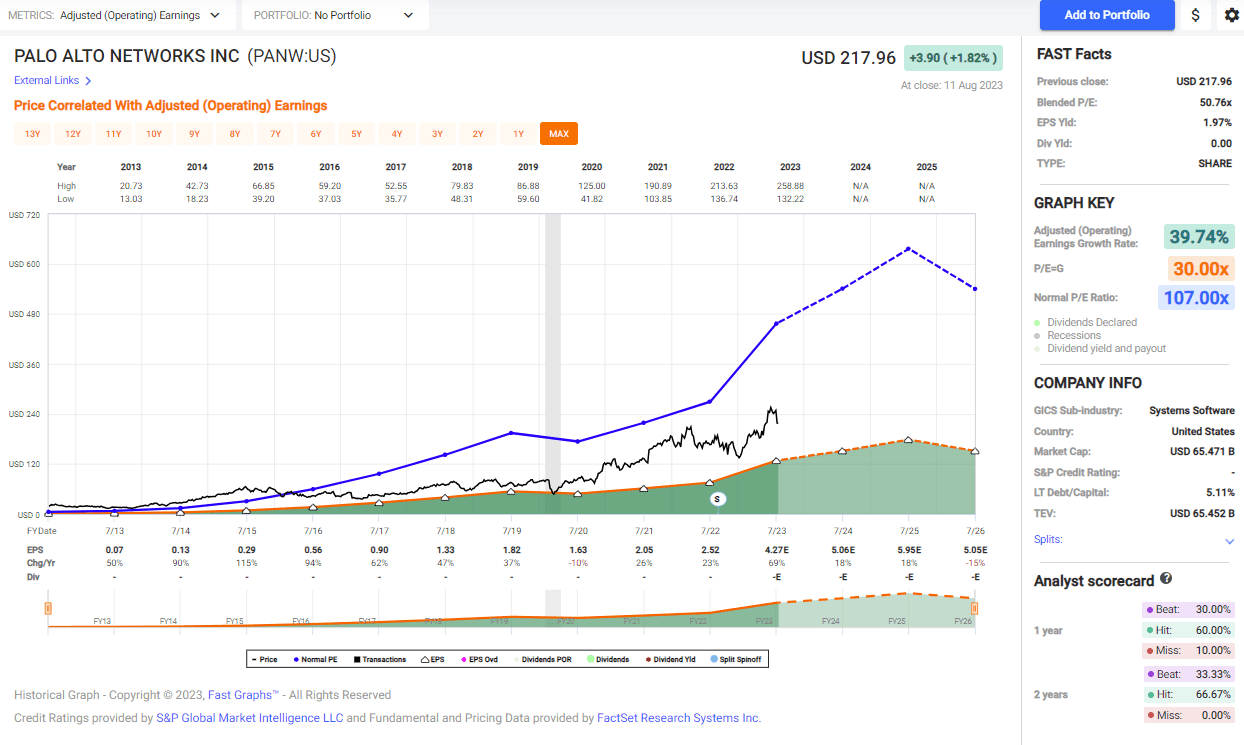Click the 2021 high price 190.89
Image resolution: width=1244 pixels, height=745 pixels.
pos(656,186)
